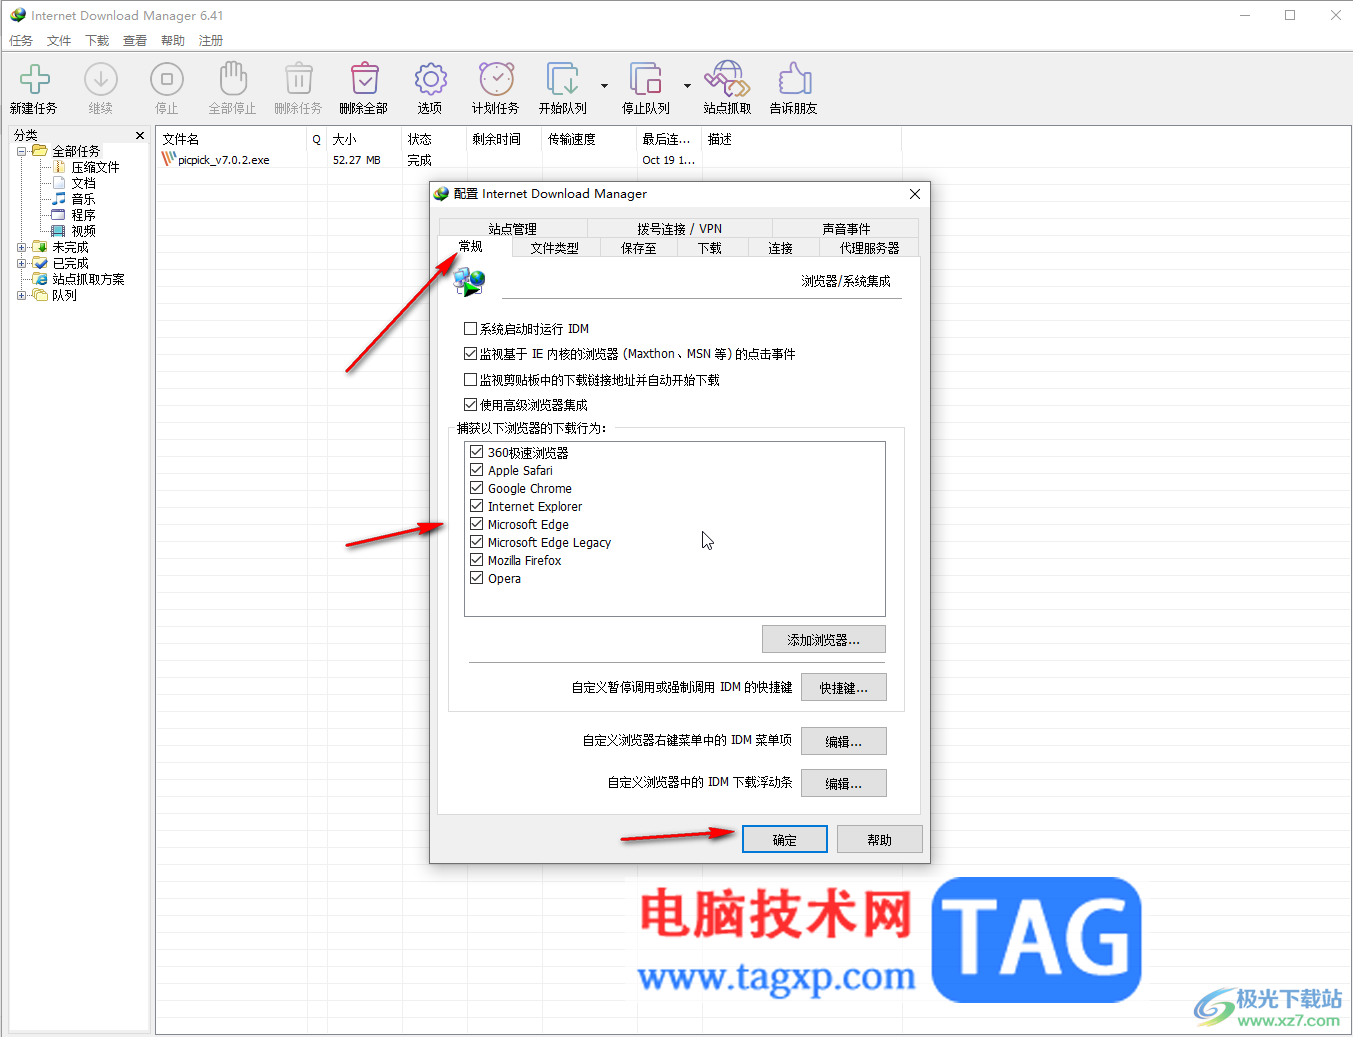Select the 视频 category in the tree
This screenshot has height=1037, width=1353.
[x=83, y=231]
